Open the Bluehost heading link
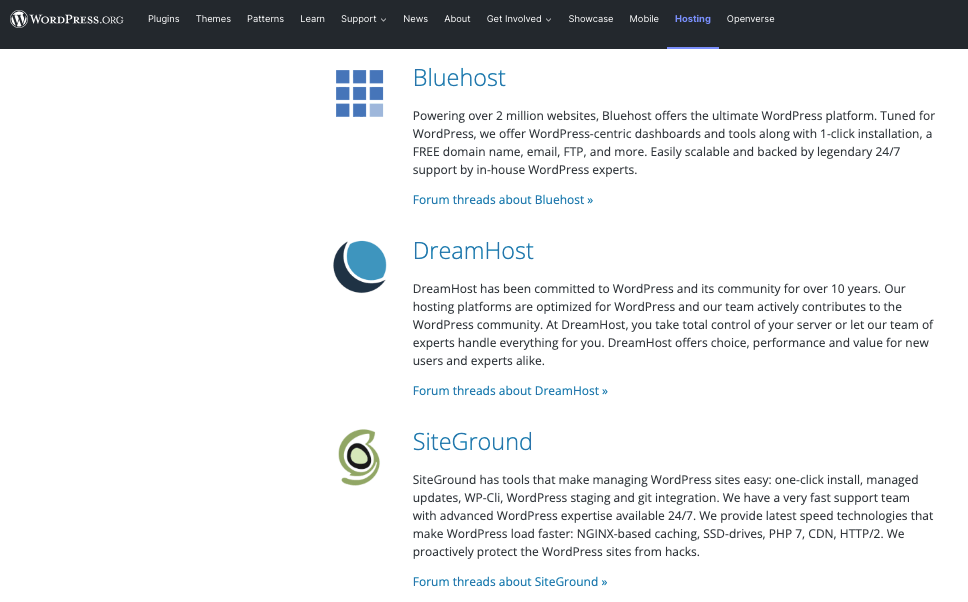The height and width of the screenshot is (602, 968). [x=459, y=78]
